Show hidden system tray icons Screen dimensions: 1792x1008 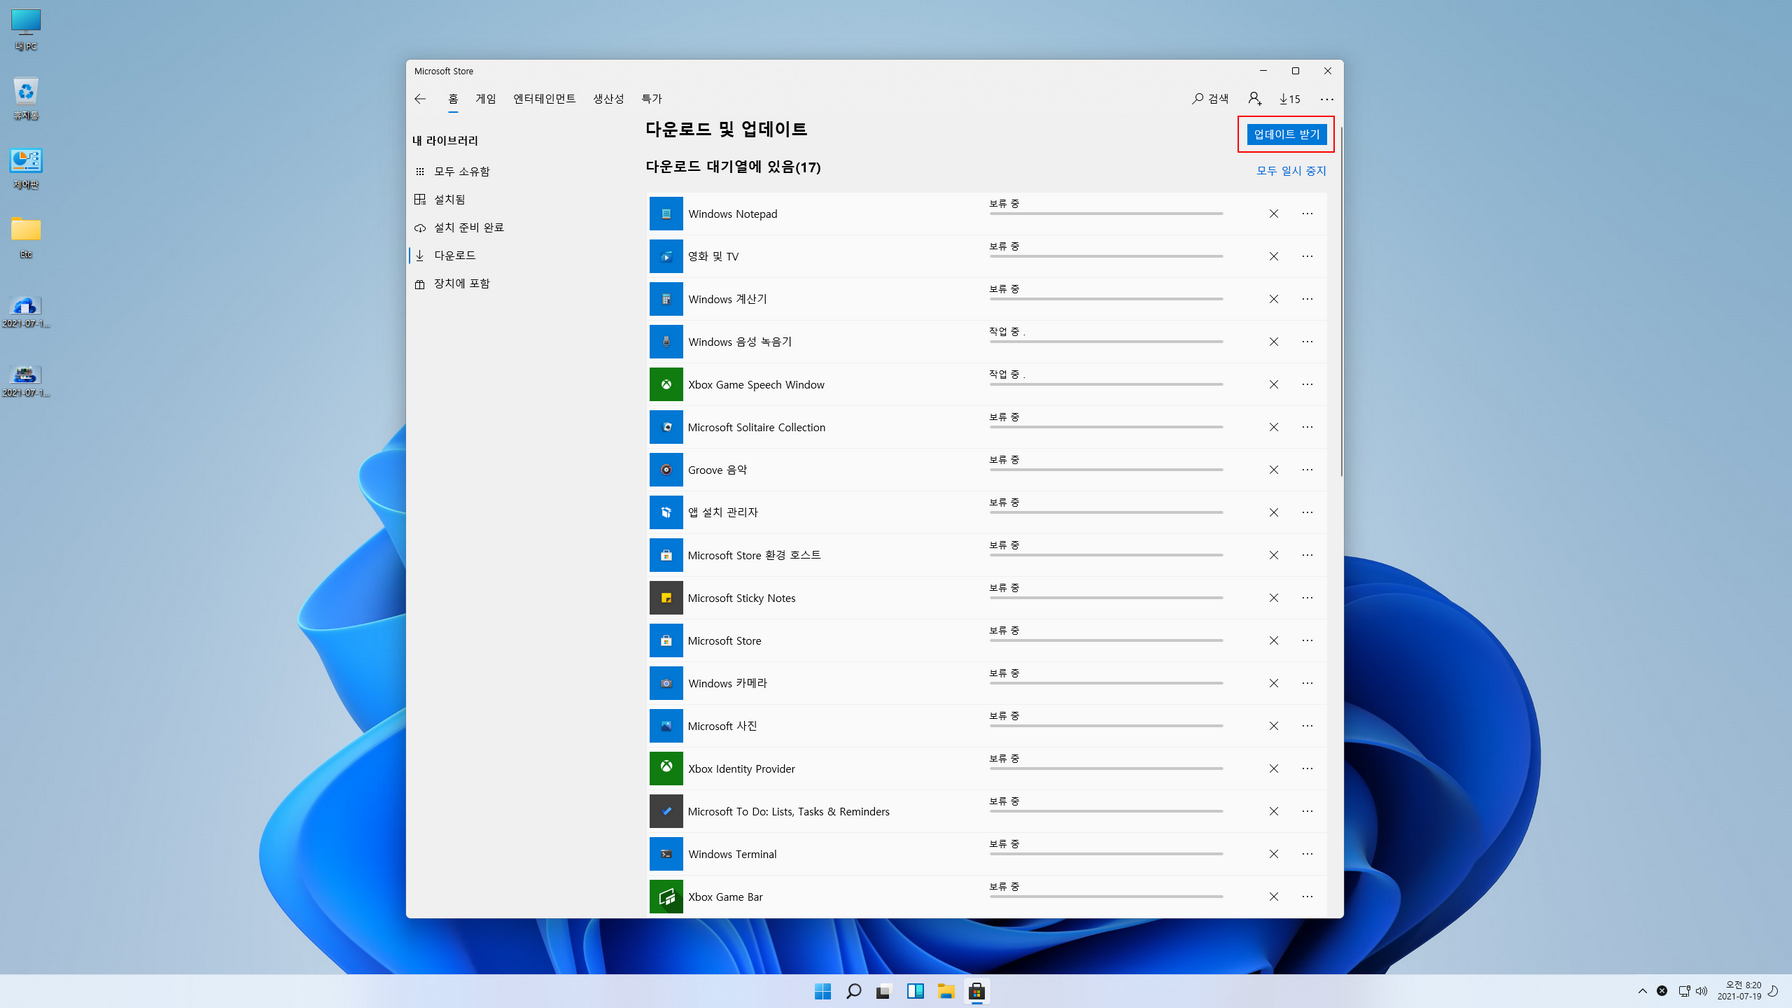coord(1642,991)
